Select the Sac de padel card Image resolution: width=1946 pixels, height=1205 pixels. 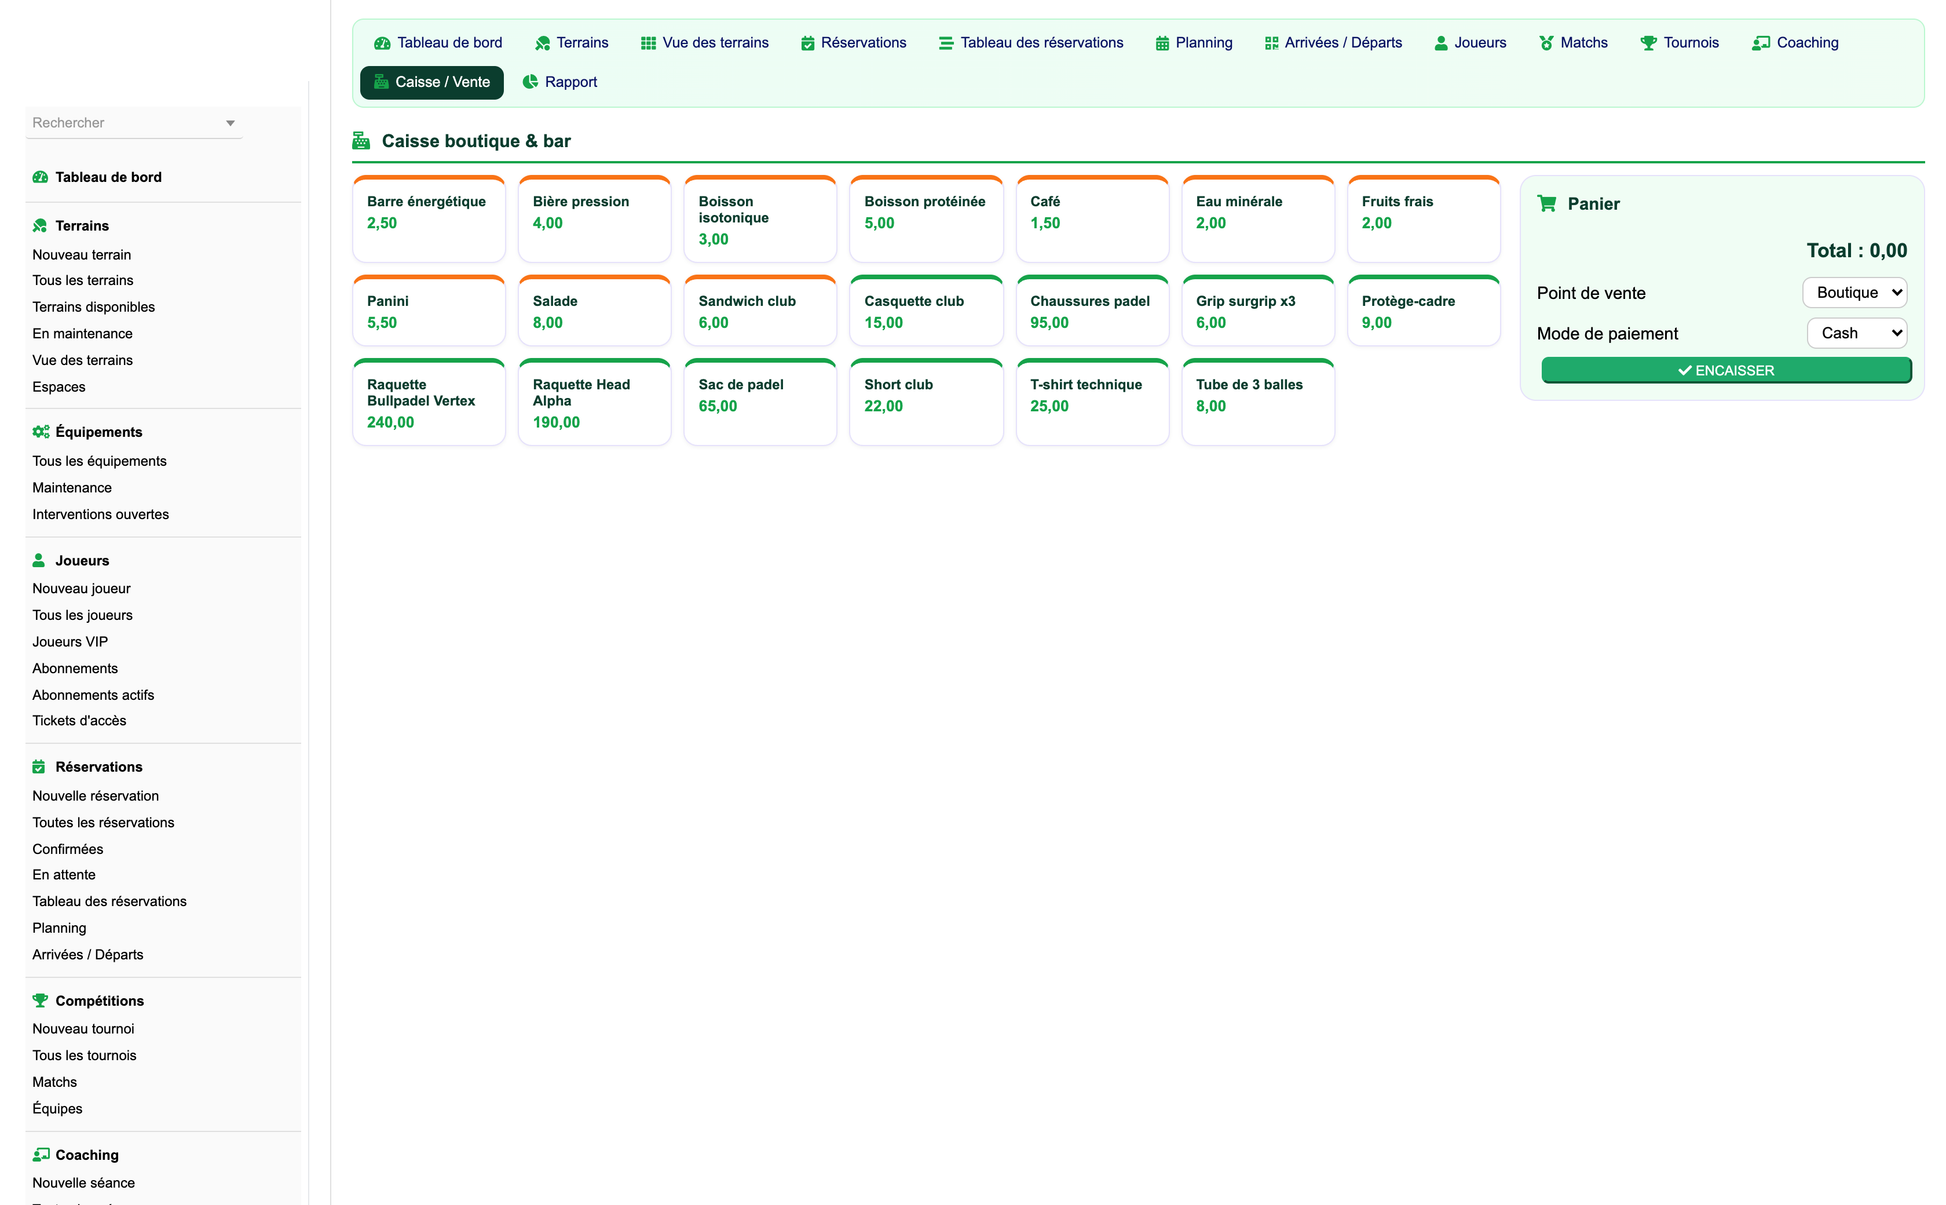coord(760,402)
